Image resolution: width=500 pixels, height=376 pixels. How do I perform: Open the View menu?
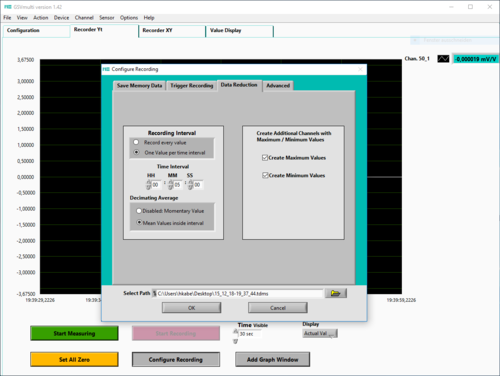[x=22, y=18]
